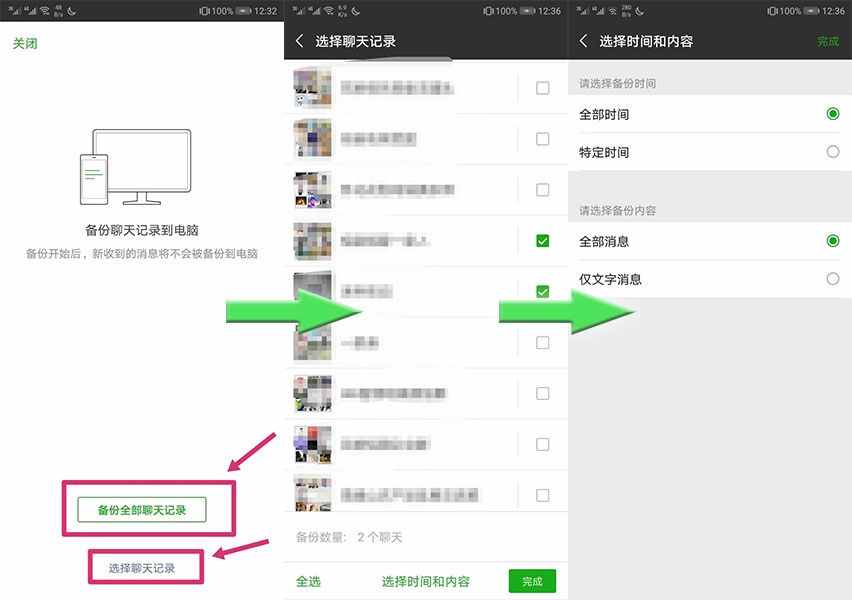This screenshot has height=600, width=852.
Task: Select the 全部消息 radio button
Action: pyautogui.click(x=833, y=241)
